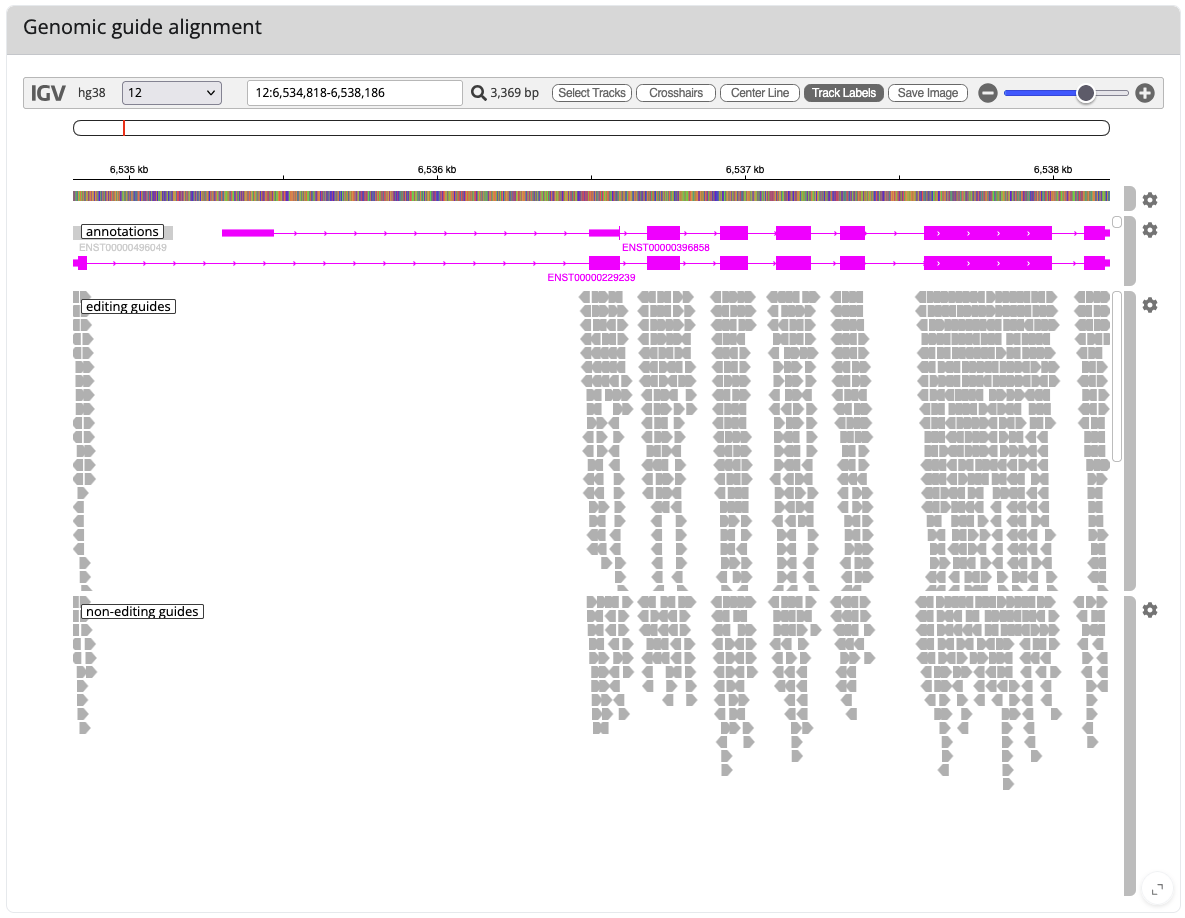Click the search magnifier icon
Viewport: 1185px width, 918px height.
[479, 92]
